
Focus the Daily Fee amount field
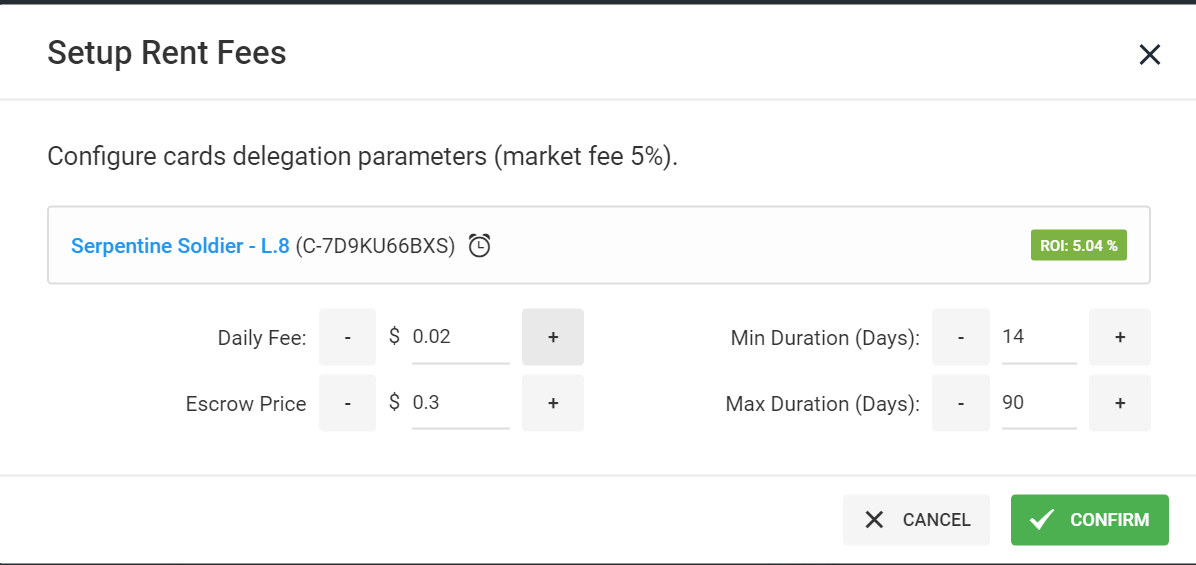tap(461, 337)
